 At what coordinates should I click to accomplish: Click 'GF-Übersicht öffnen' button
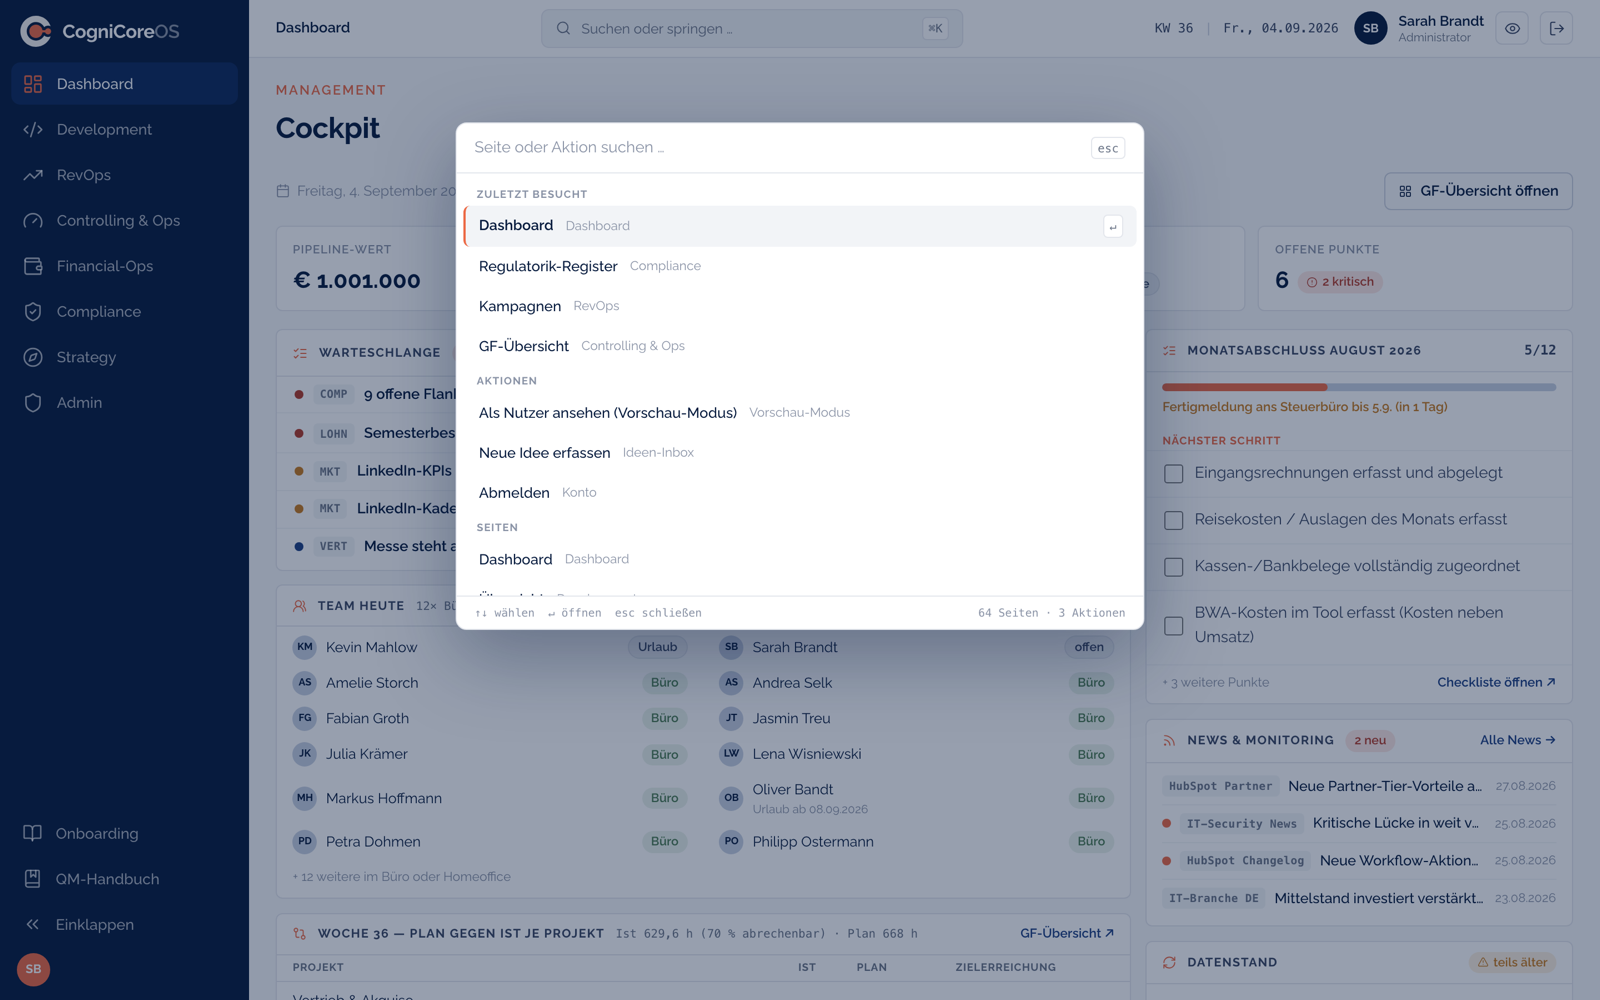(1478, 191)
